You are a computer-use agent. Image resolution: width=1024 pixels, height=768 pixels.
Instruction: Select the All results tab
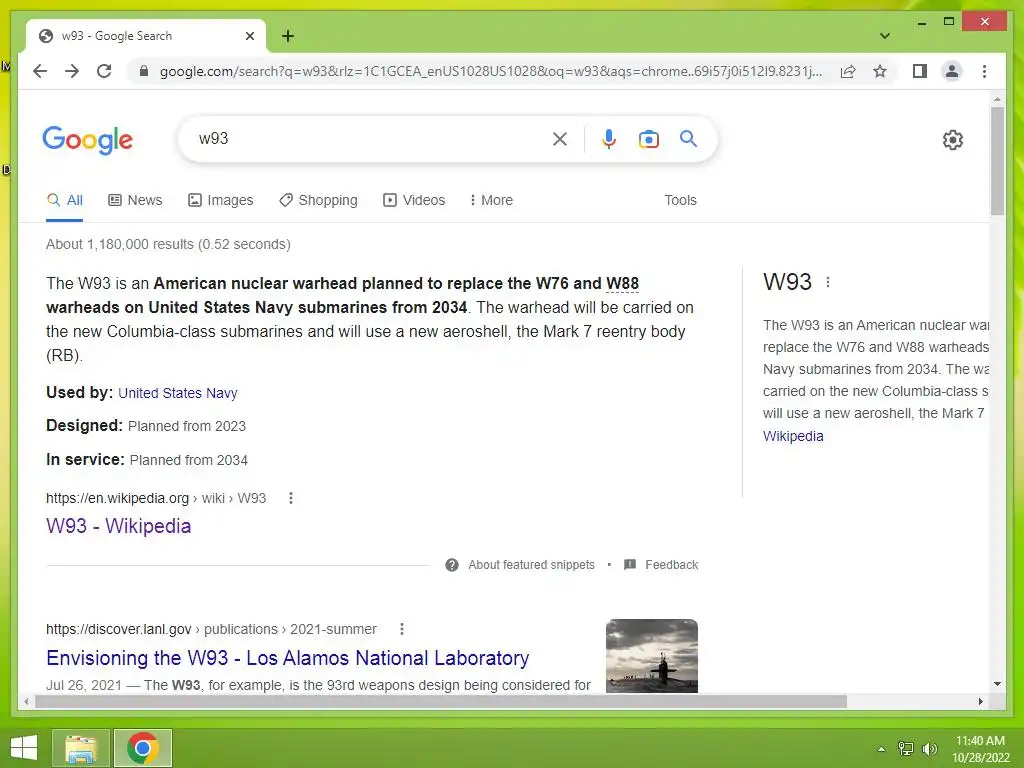pyautogui.click(x=65, y=200)
